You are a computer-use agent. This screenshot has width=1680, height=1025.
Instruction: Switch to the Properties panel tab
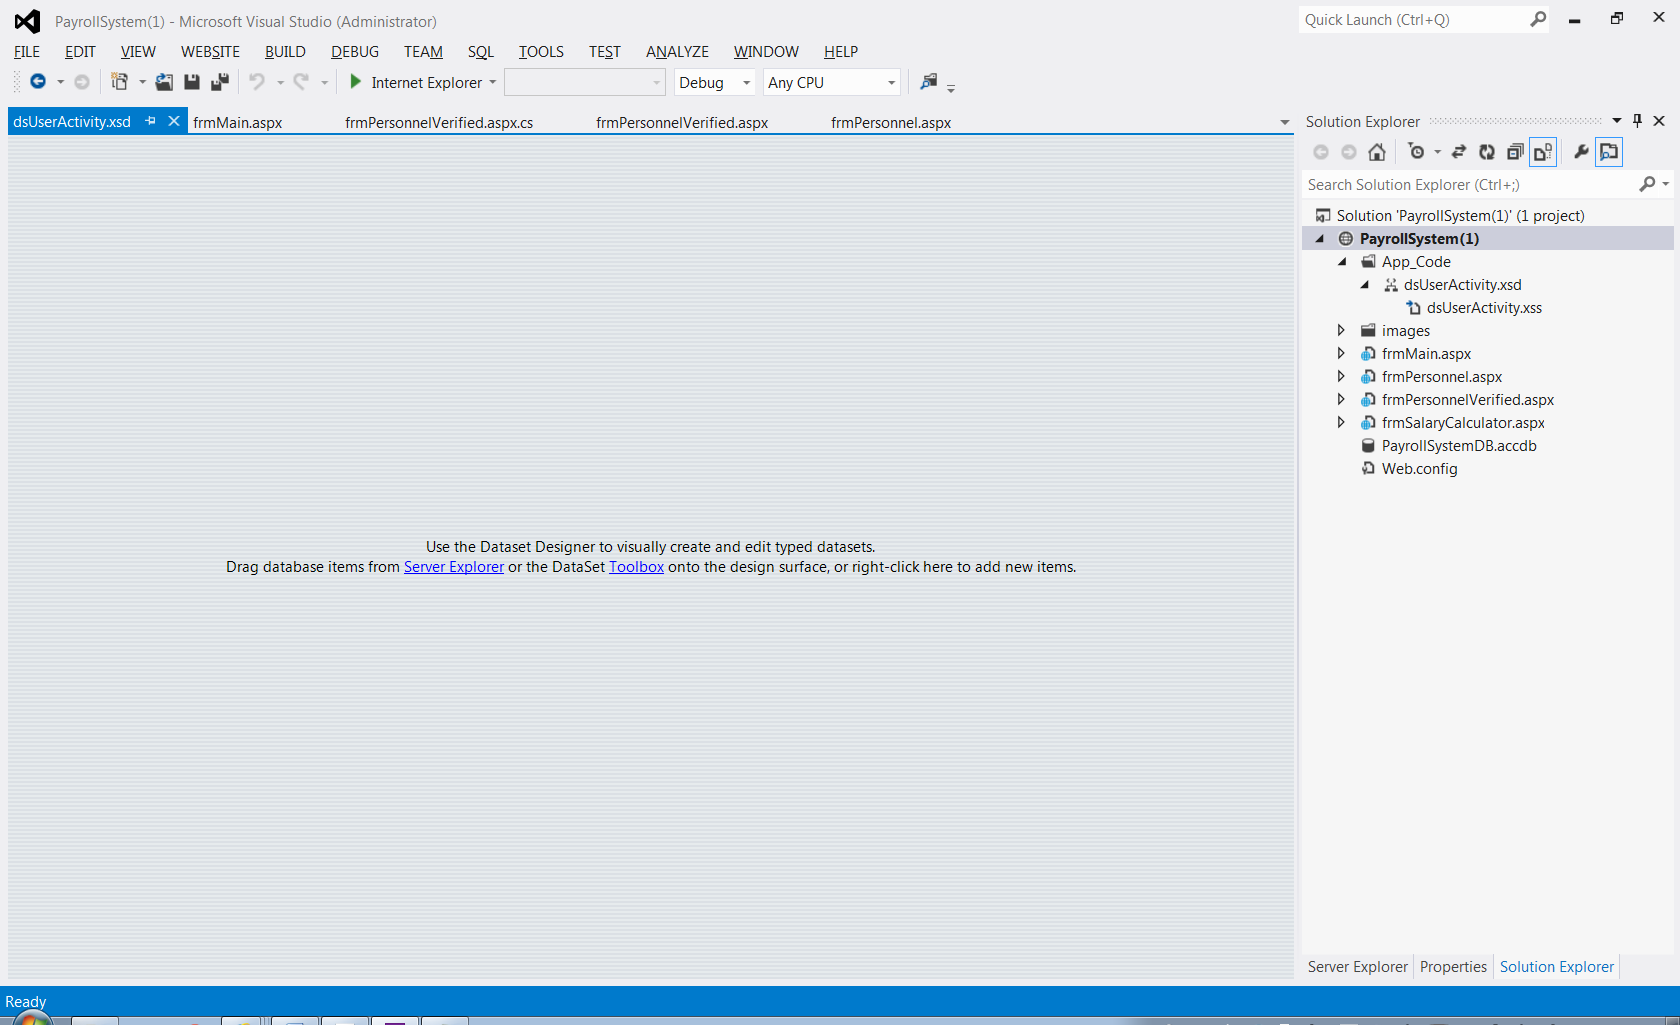point(1453,966)
